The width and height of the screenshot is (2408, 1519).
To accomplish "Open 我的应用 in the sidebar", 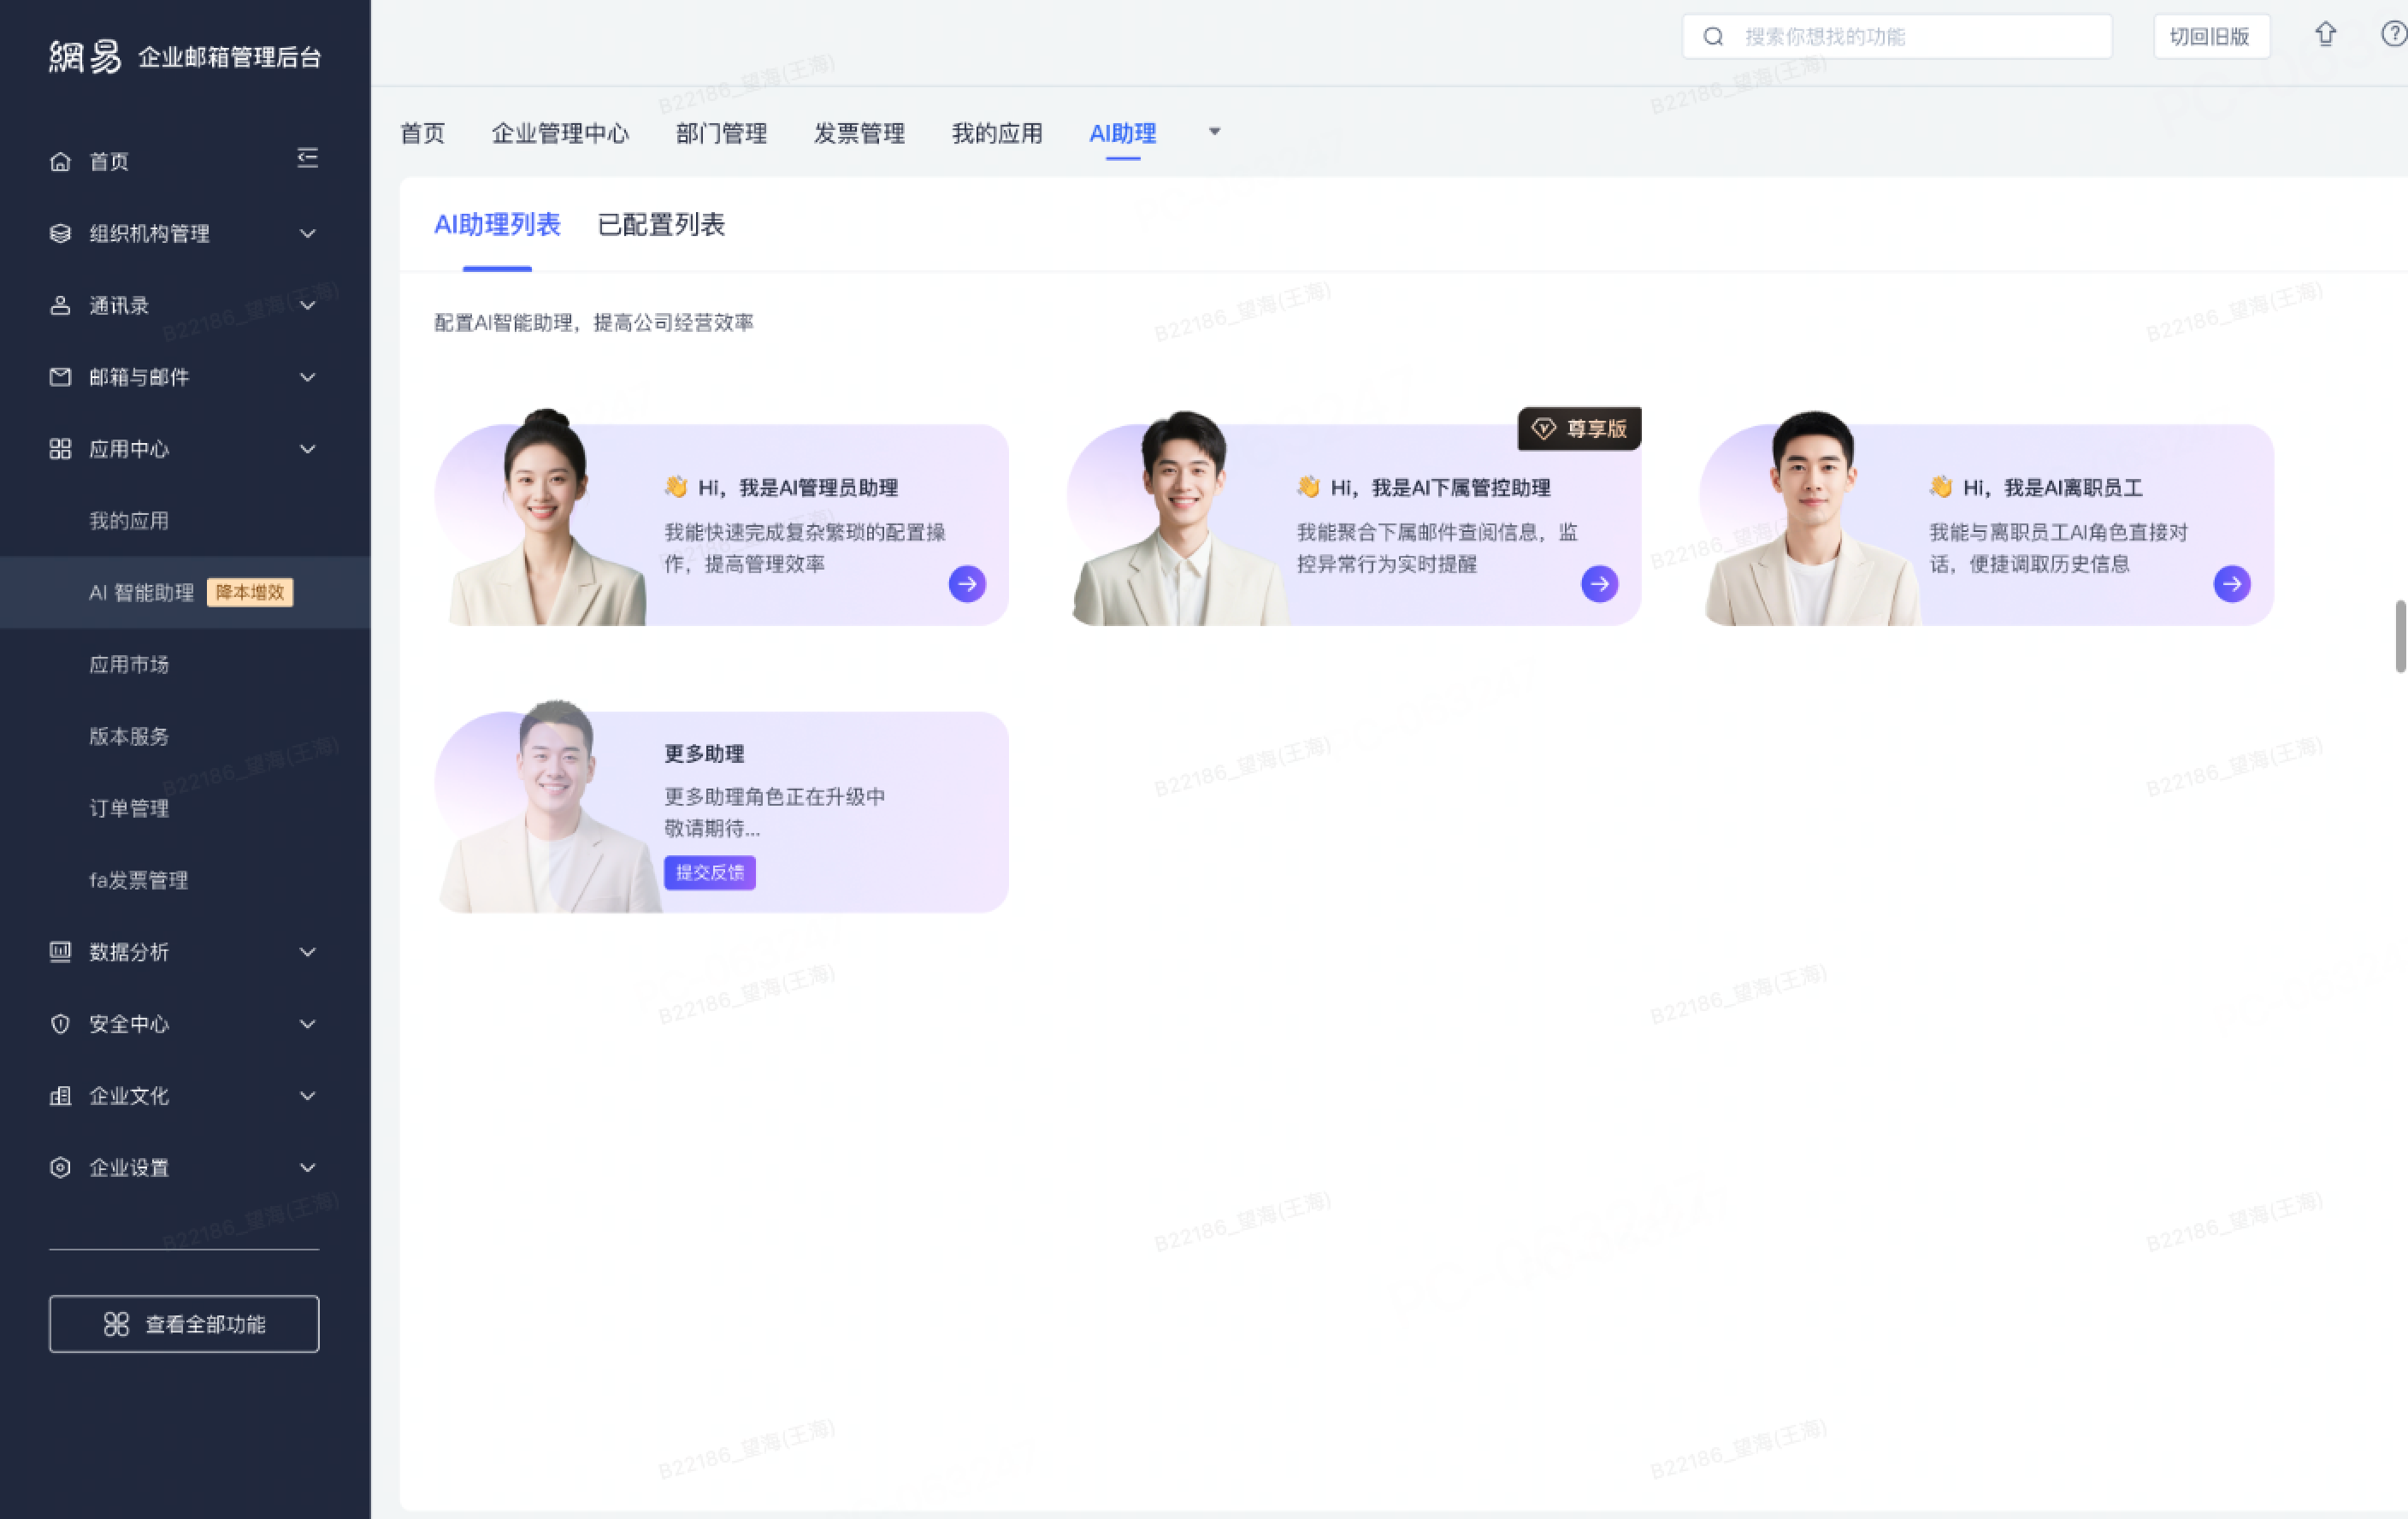I will [129, 521].
